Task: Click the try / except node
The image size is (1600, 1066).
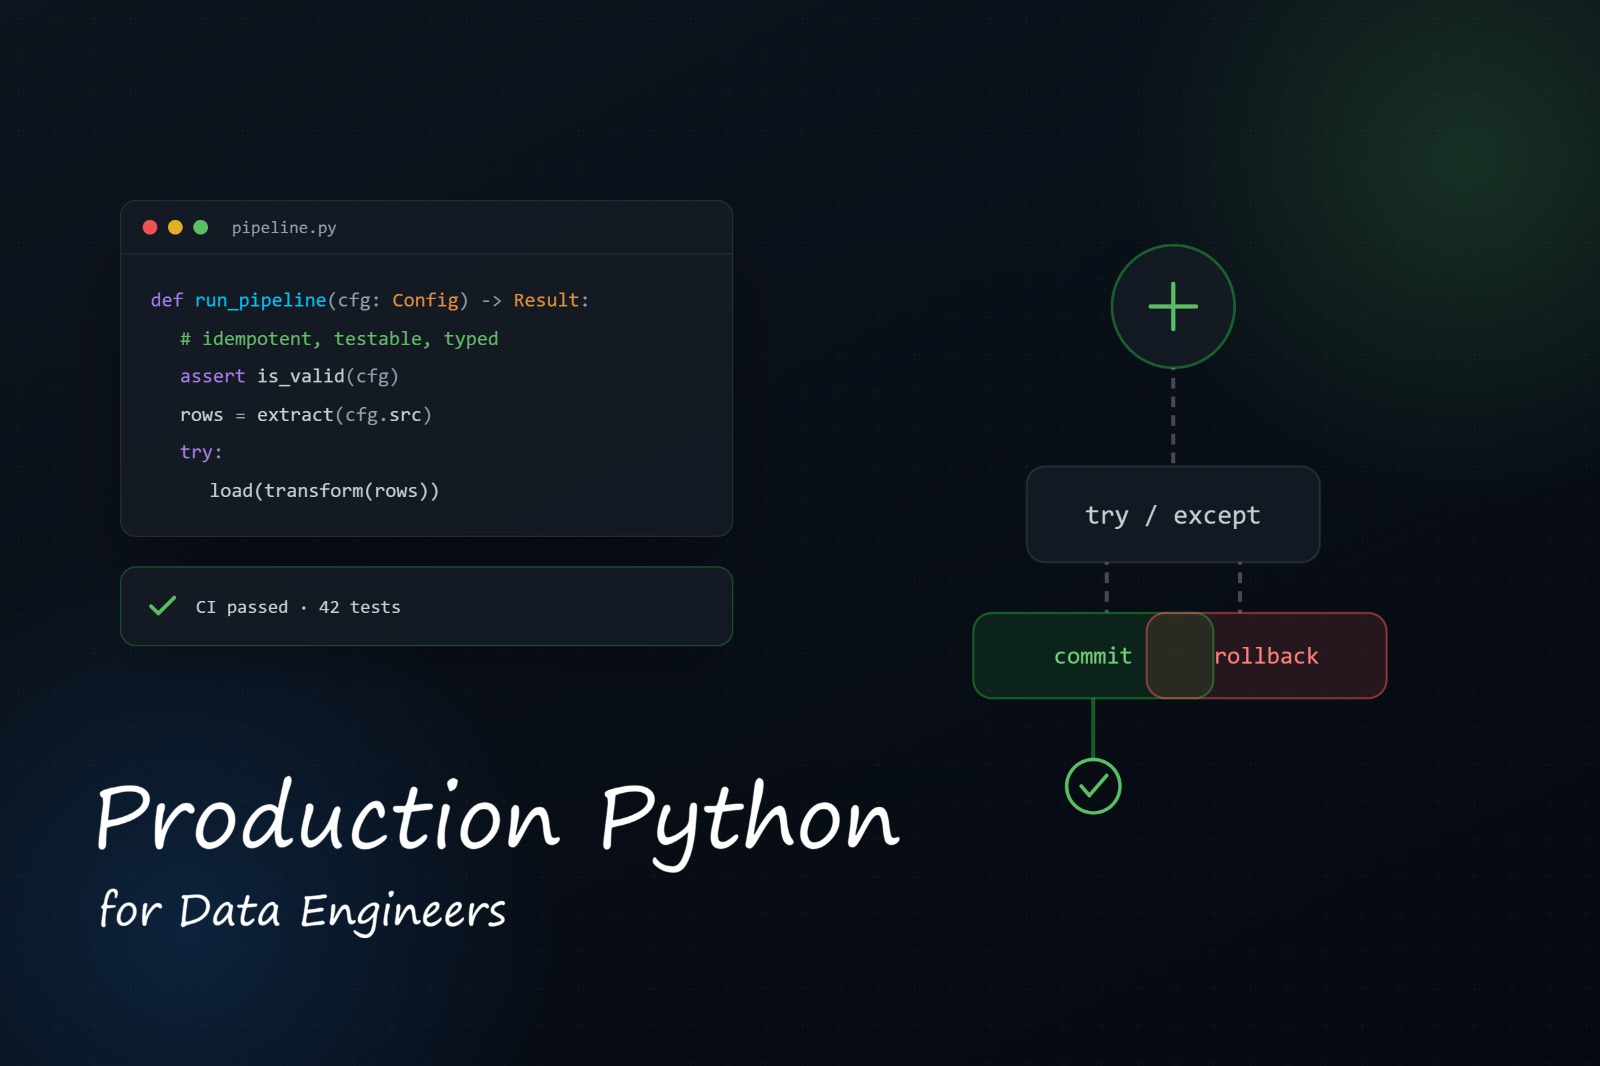Action: point(1173,514)
